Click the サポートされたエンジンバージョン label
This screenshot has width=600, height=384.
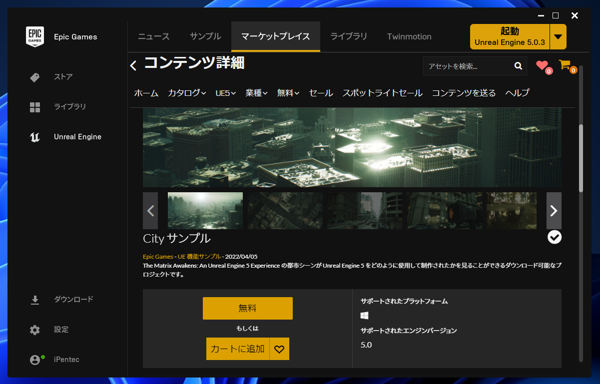[409, 330]
